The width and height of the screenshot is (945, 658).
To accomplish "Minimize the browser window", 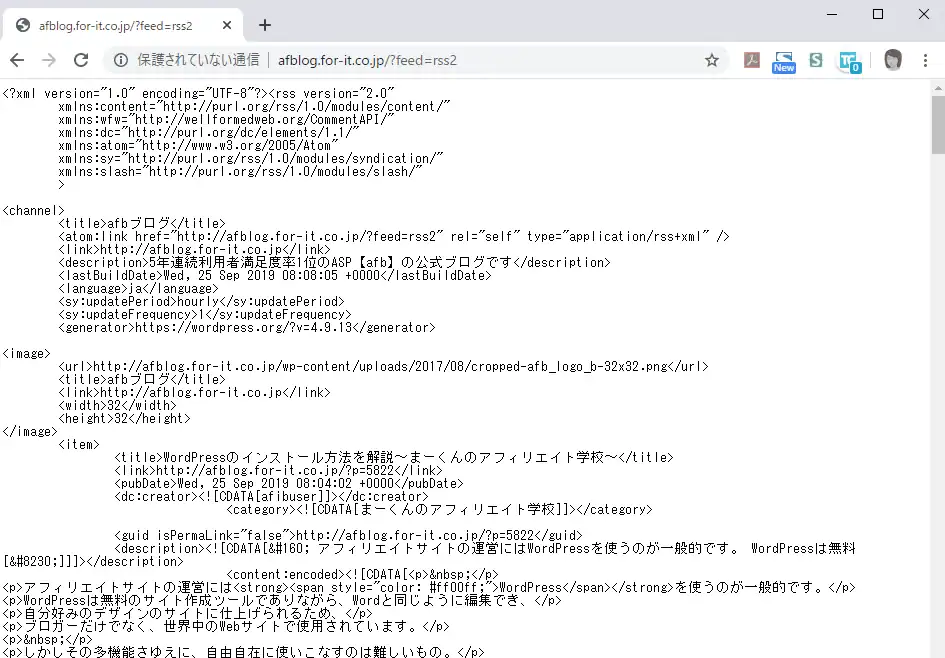I will coord(832,14).
